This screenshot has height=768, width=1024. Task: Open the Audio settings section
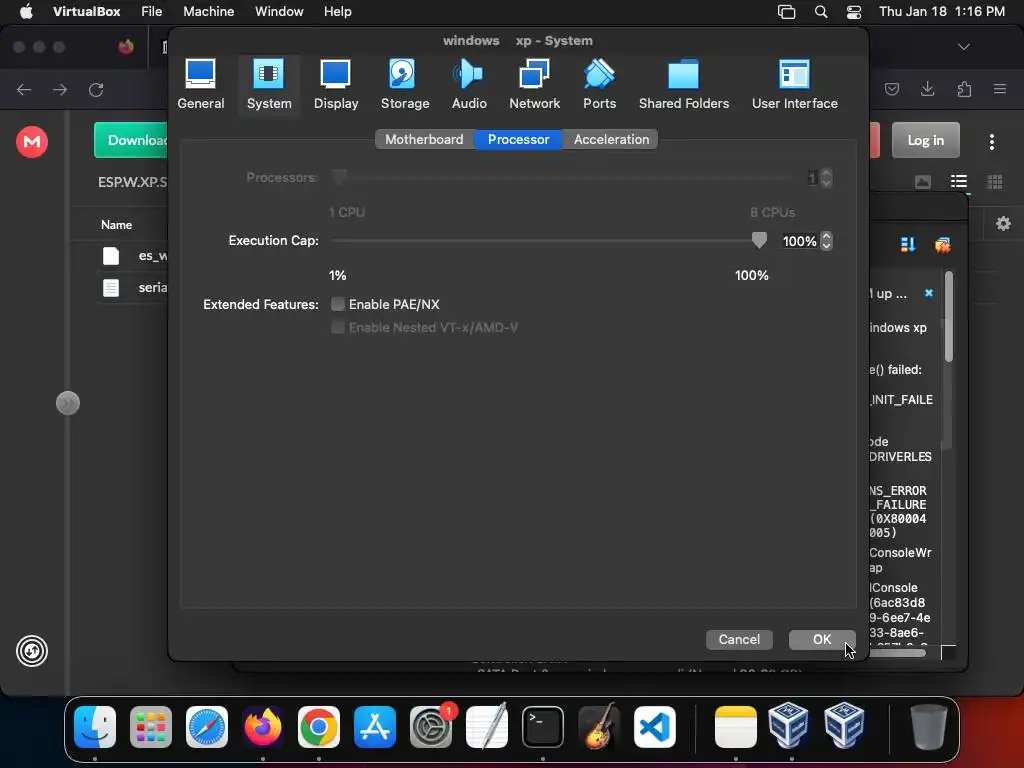(469, 85)
